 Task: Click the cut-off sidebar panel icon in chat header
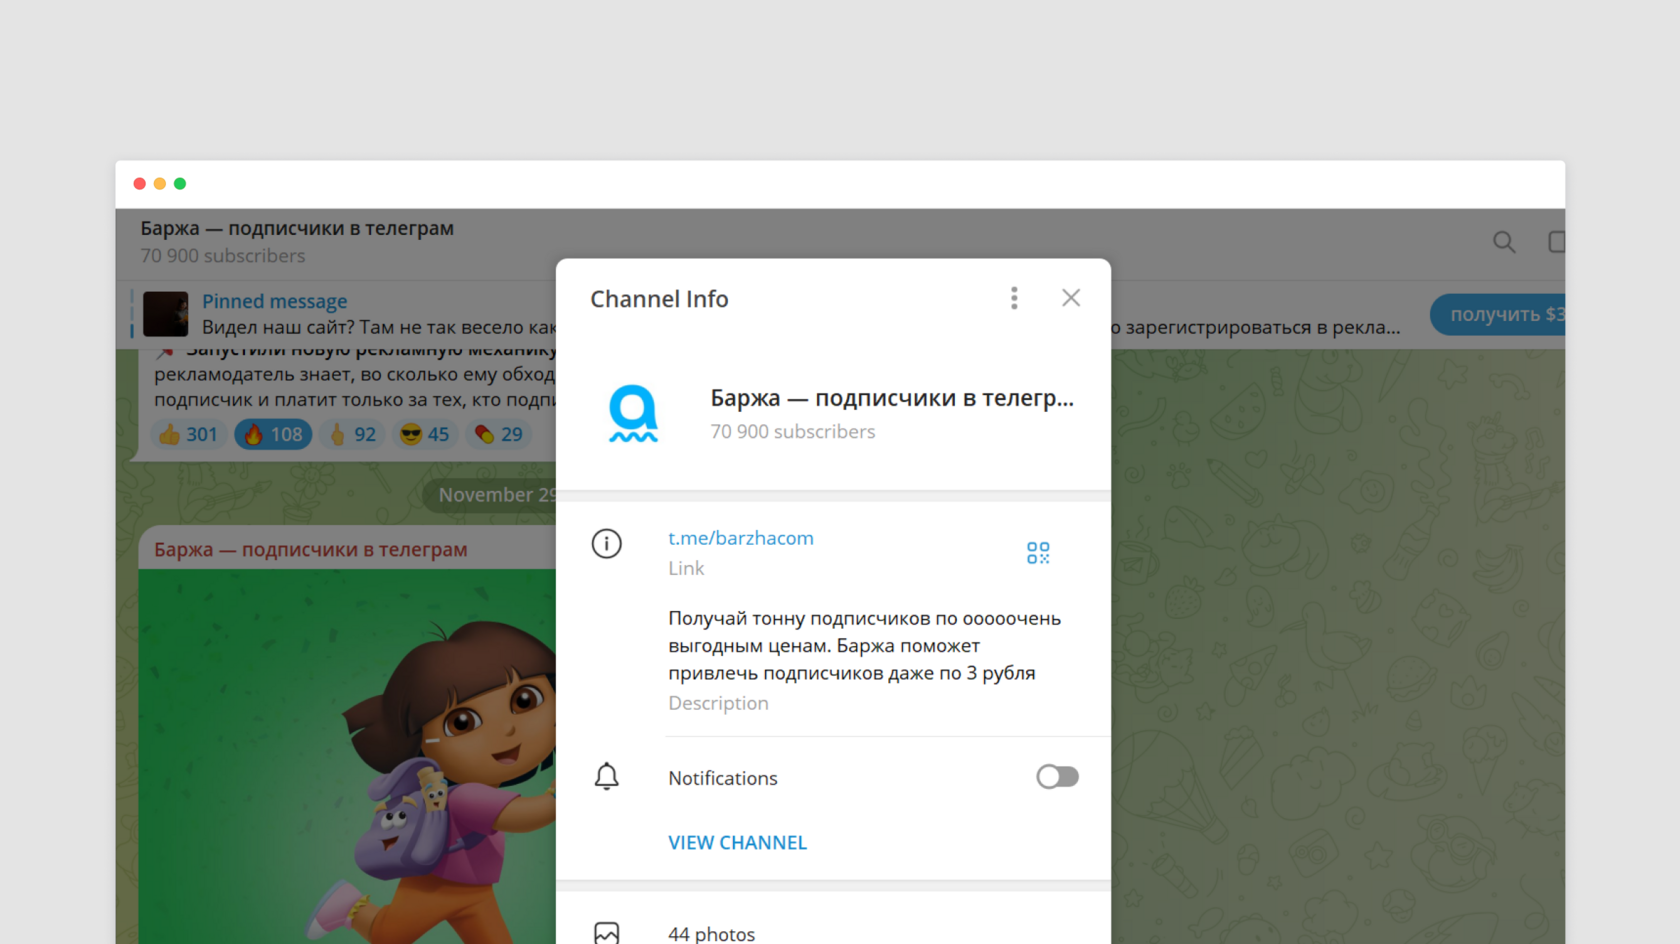pyautogui.click(x=1556, y=242)
